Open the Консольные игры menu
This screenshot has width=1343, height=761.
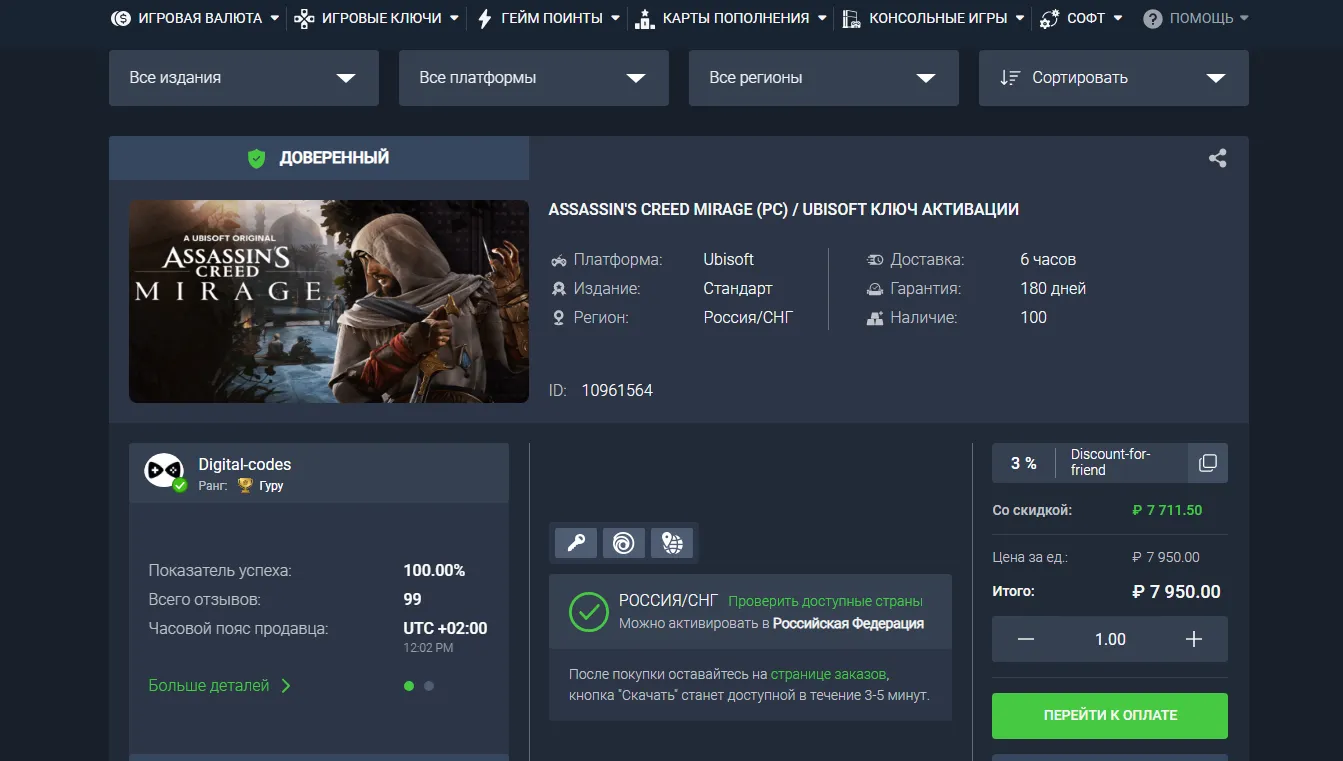point(933,18)
